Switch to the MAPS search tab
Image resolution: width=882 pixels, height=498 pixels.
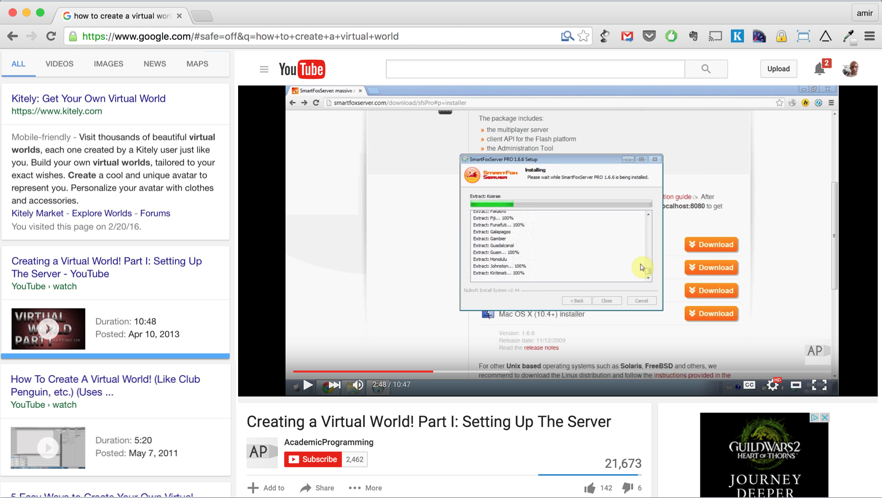tap(197, 64)
